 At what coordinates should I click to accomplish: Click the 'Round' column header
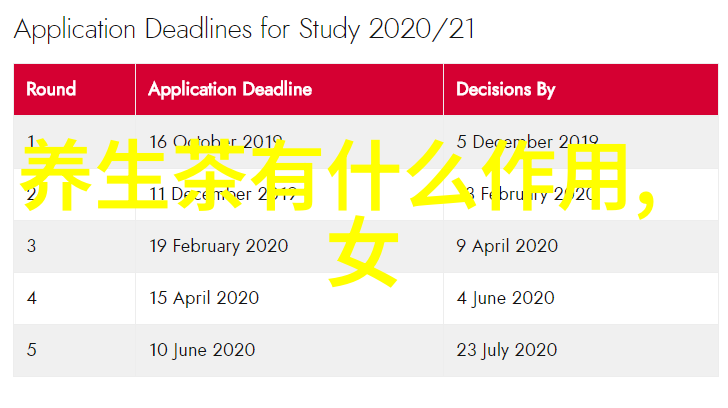click(x=51, y=89)
